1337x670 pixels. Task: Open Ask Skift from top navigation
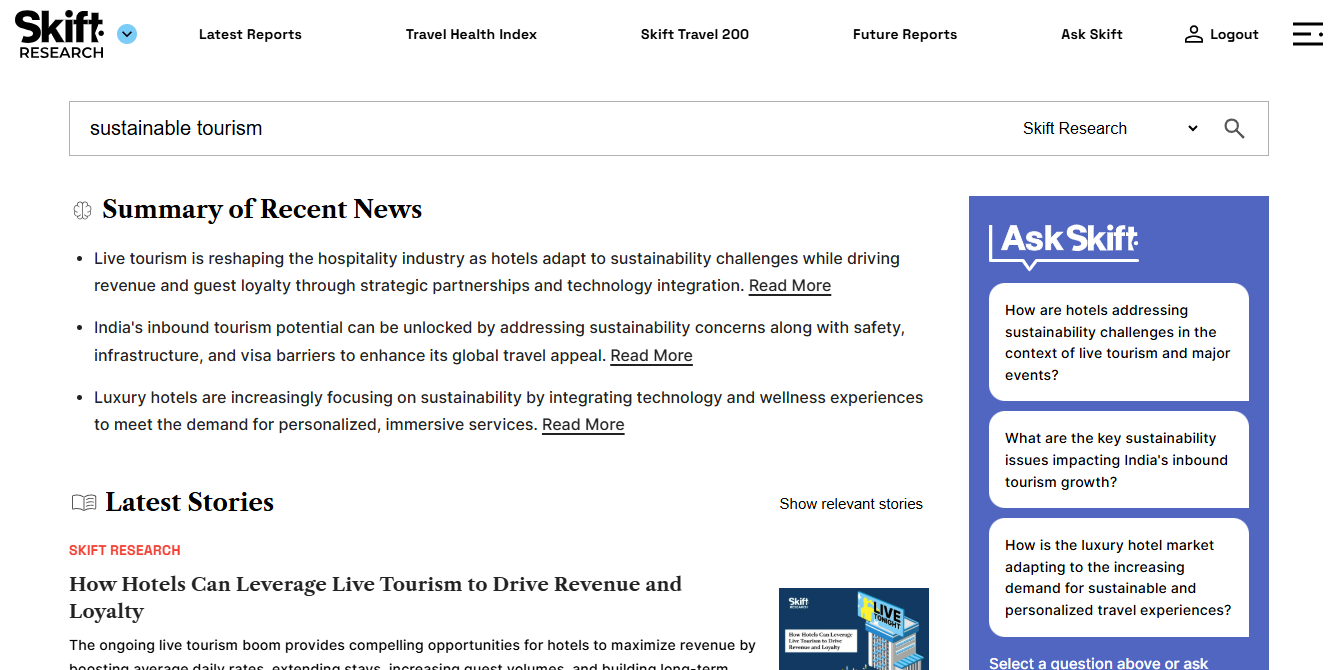pyautogui.click(x=1092, y=34)
